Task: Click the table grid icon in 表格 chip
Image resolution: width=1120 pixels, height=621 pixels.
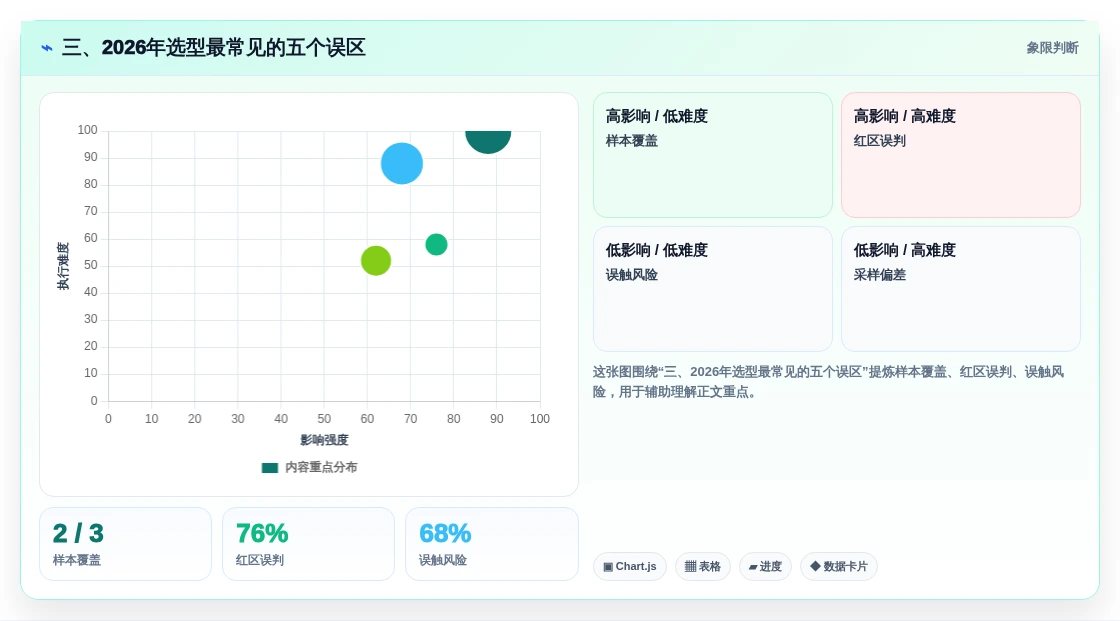Action: [x=690, y=567]
